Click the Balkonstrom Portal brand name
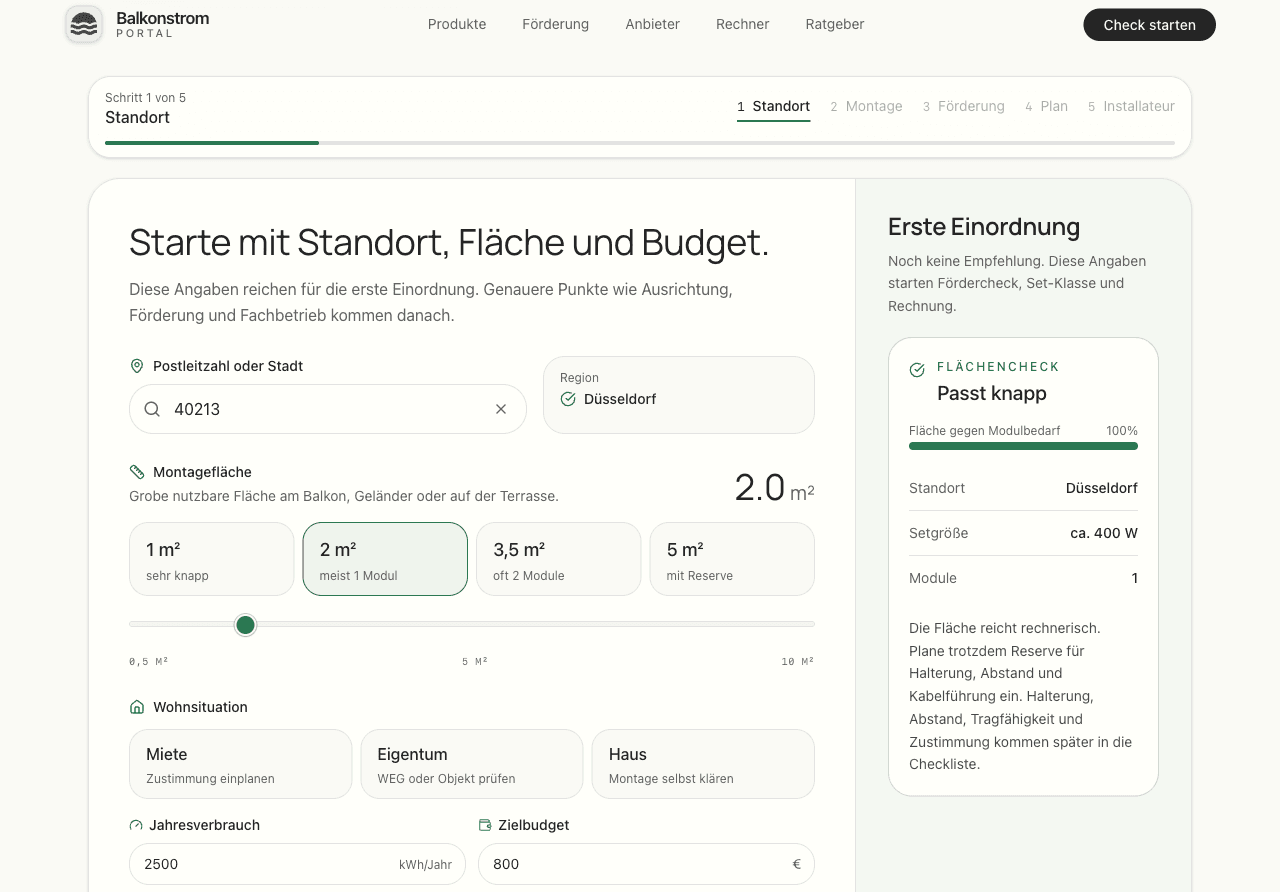 tap(163, 25)
